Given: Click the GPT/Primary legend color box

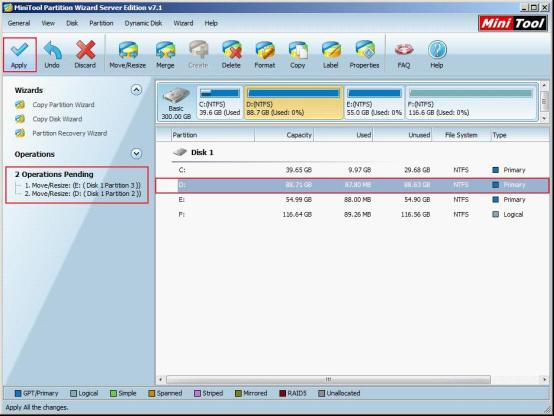Looking at the screenshot, I should coord(18,393).
